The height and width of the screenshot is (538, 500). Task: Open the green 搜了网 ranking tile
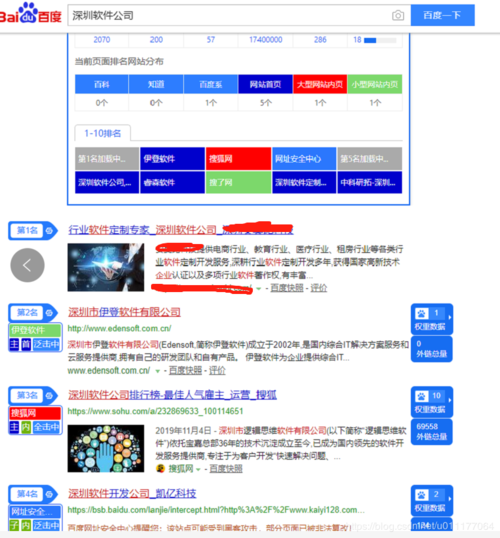click(x=238, y=183)
